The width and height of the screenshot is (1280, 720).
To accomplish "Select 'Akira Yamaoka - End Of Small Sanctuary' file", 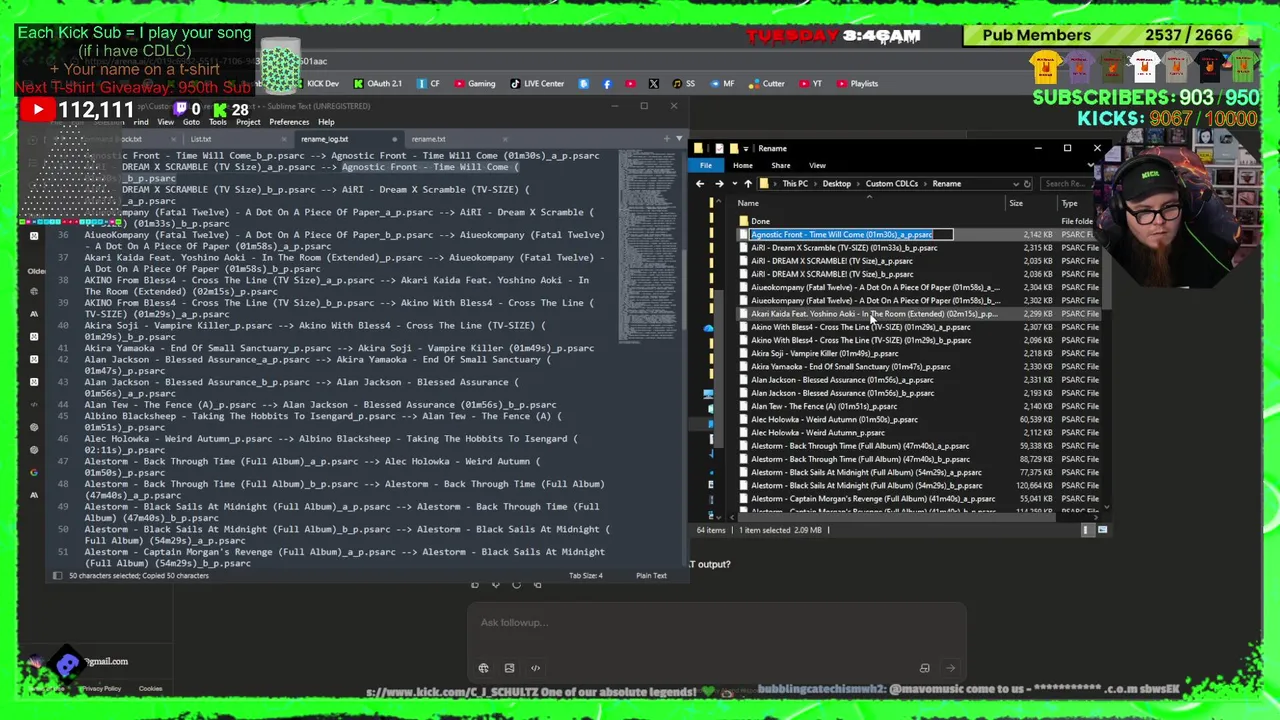I will [x=851, y=366].
